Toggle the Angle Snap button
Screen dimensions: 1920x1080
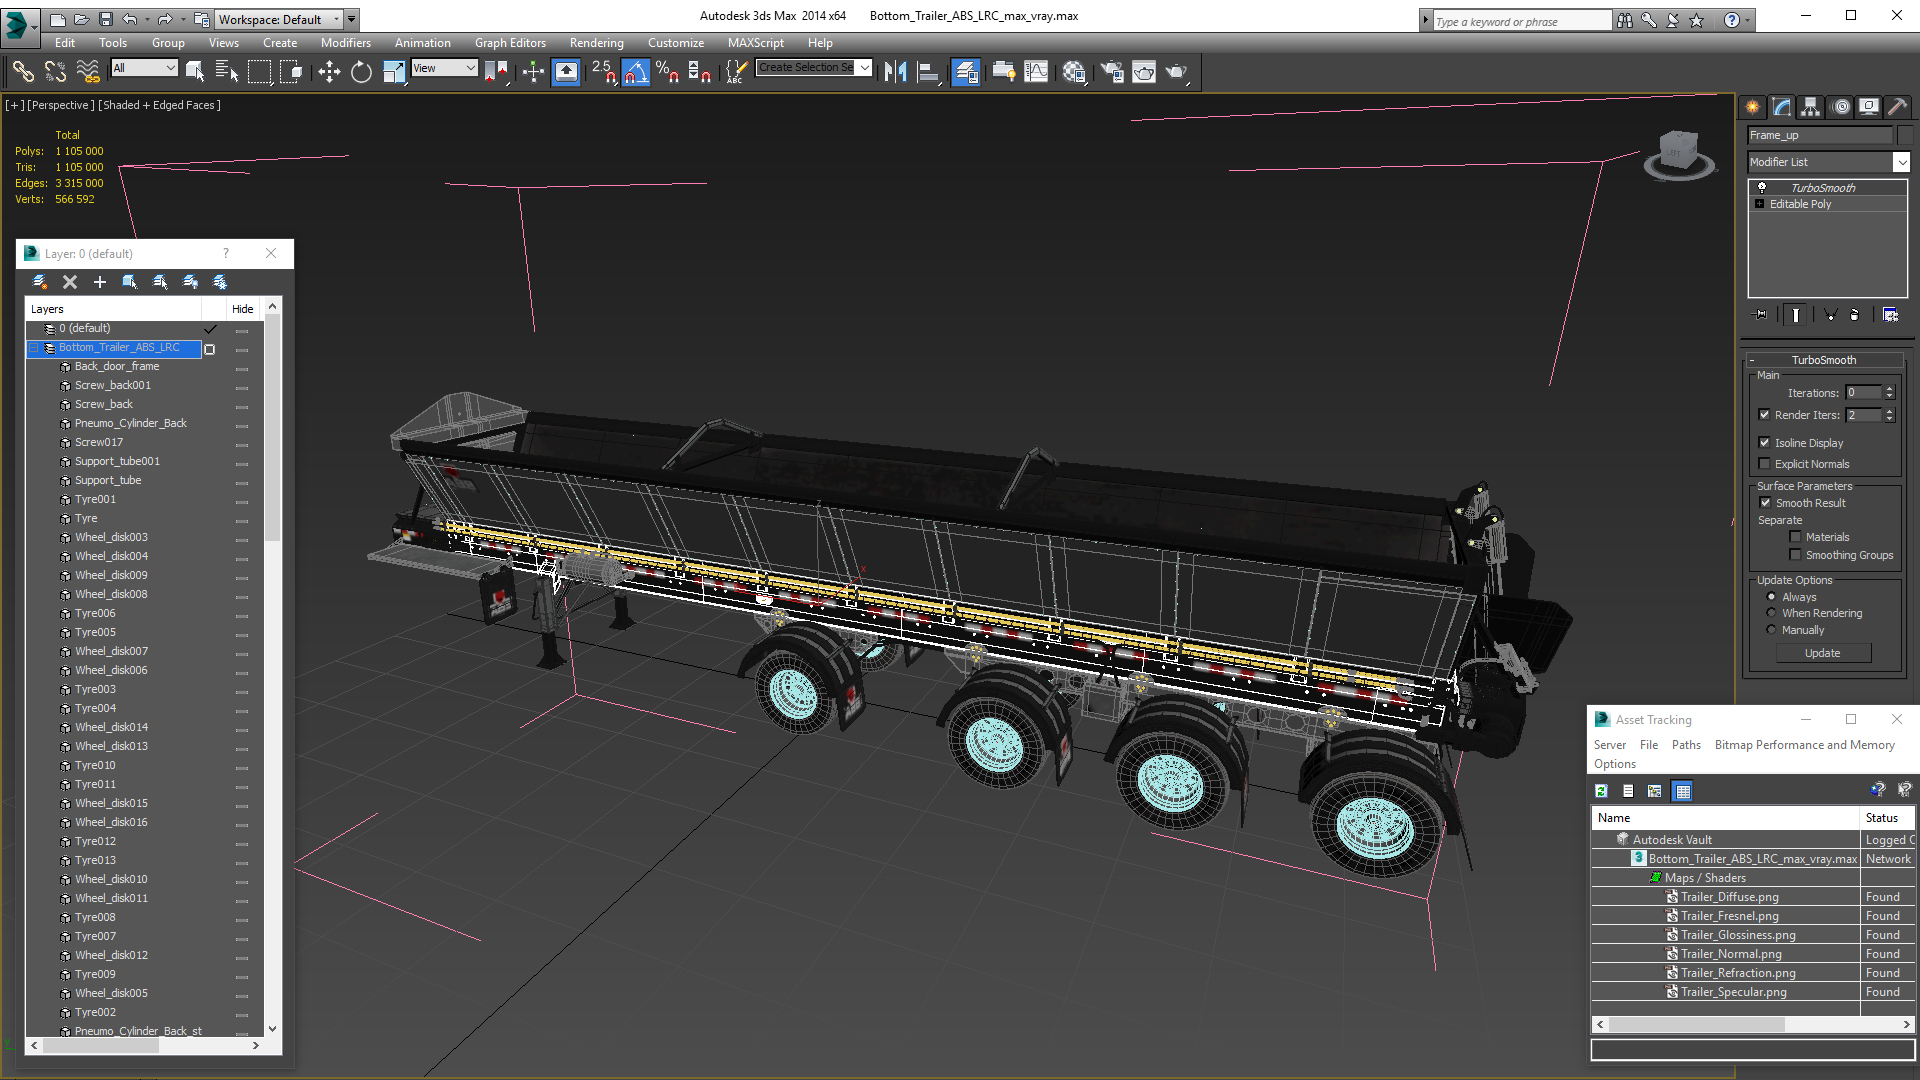pyautogui.click(x=635, y=71)
